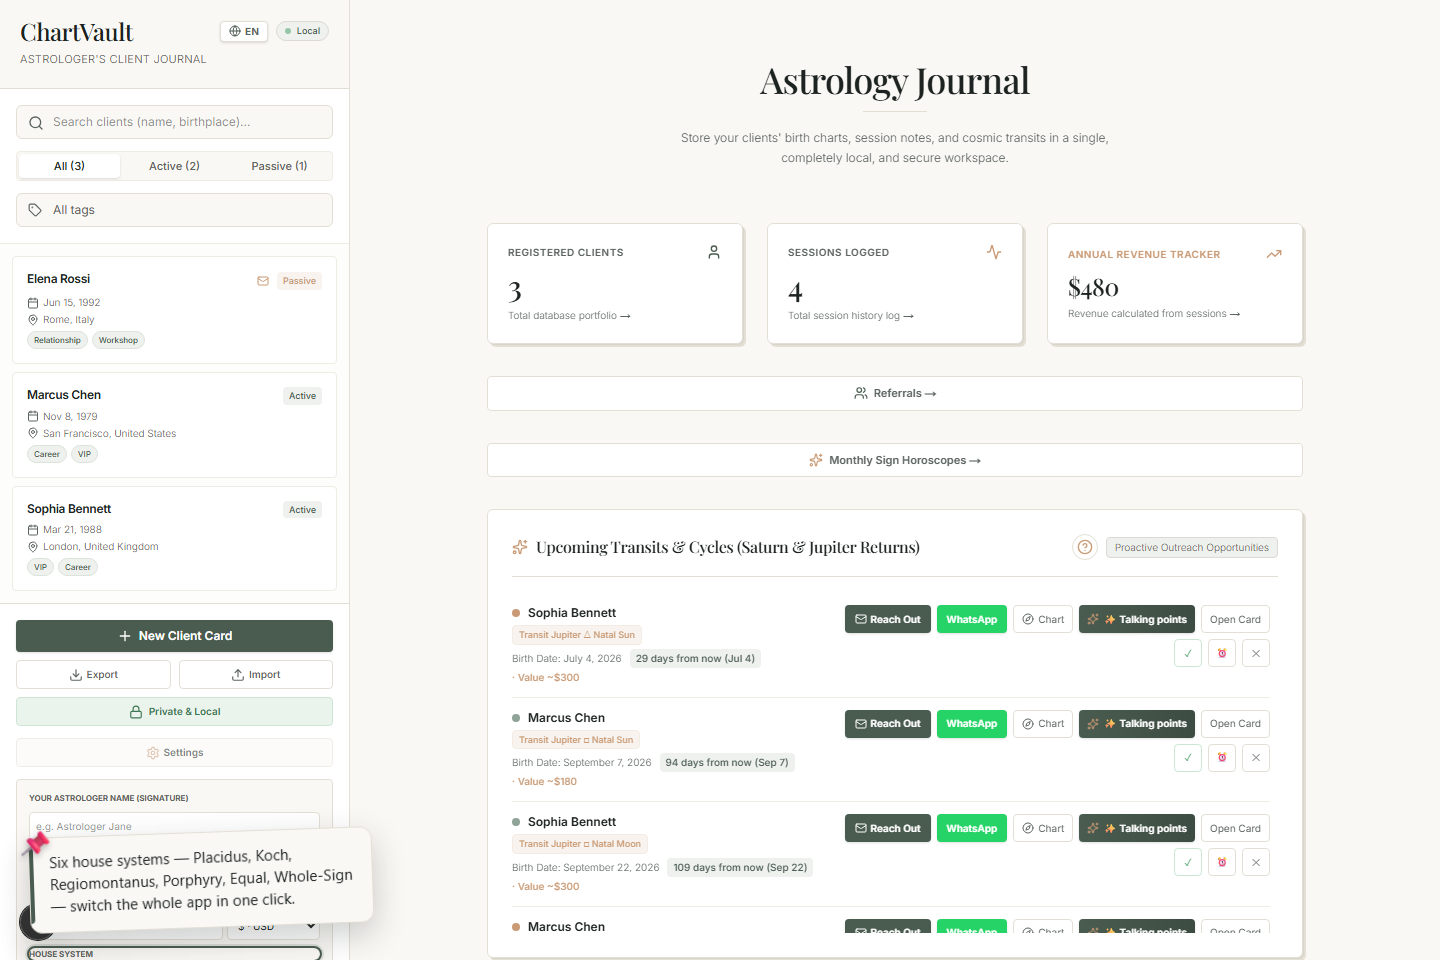Click the pulse icon in Sessions Logged card
Viewport: 1440px width, 960px height.
(x=994, y=252)
